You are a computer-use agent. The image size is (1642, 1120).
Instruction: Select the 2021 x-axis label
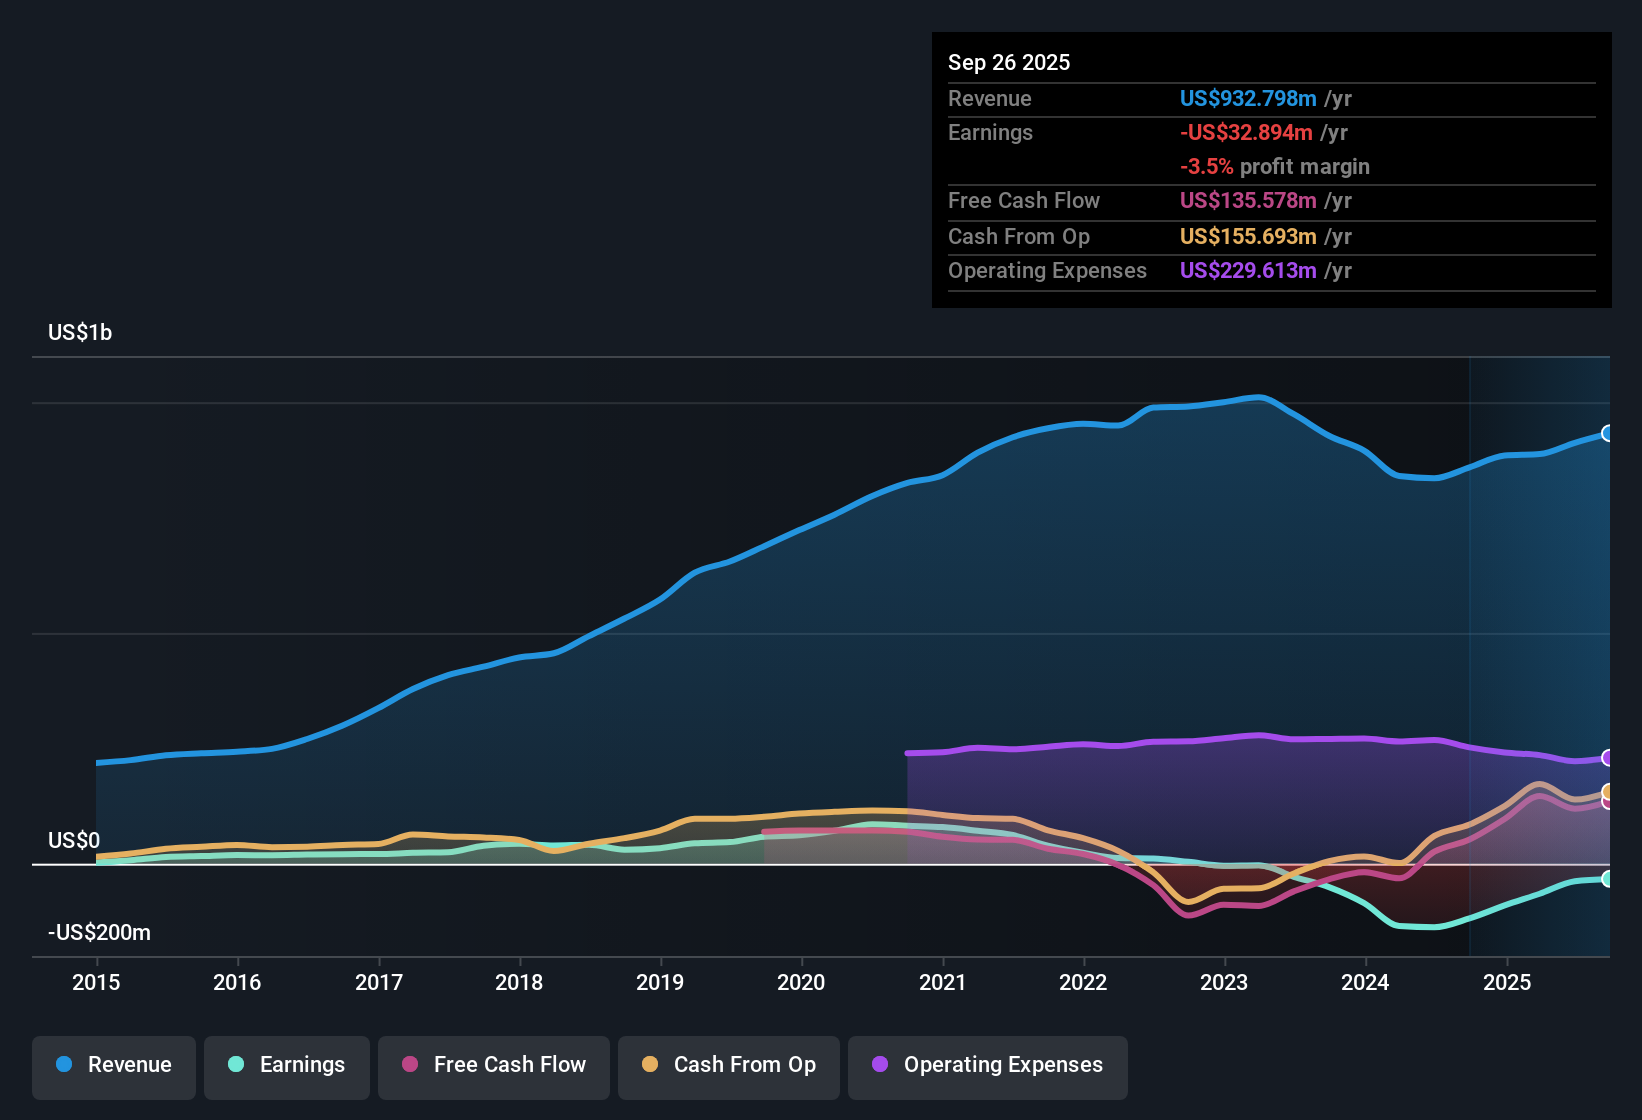[943, 982]
